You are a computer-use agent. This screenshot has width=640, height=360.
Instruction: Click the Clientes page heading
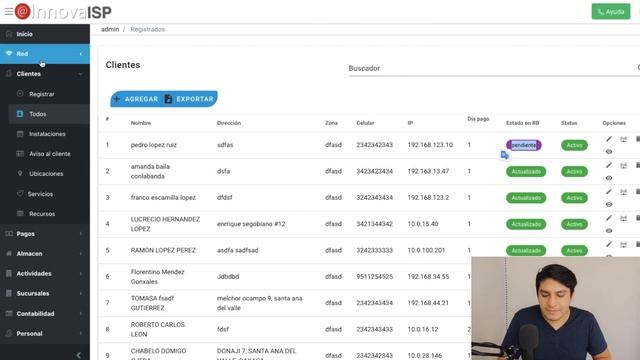123,65
